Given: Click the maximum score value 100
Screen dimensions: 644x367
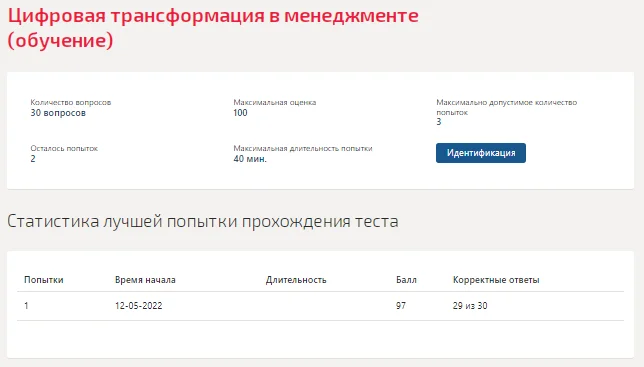Looking at the screenshot, I should tap(240, 113).
